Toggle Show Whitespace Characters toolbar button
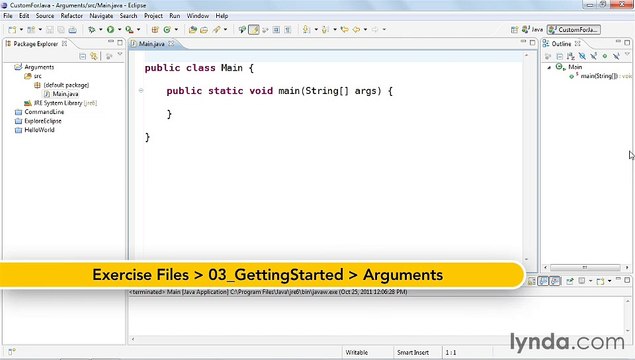This screenshot has width=635, height=360. (287, 30)
